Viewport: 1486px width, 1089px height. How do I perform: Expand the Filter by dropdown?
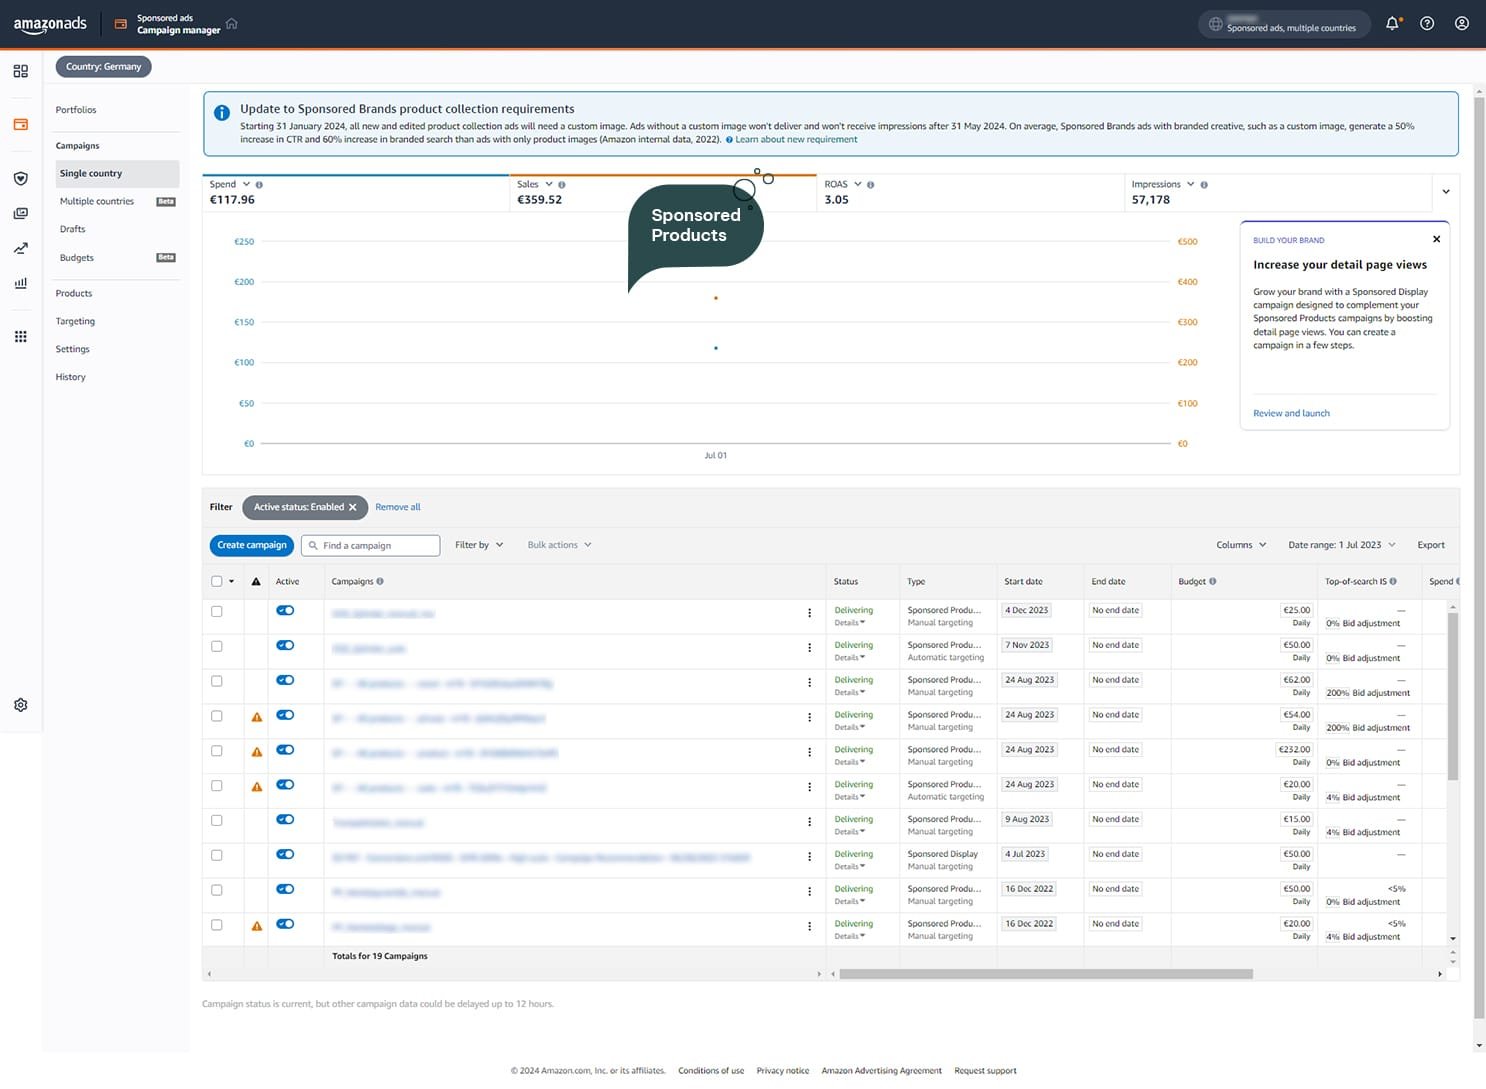tap(479, 546)
